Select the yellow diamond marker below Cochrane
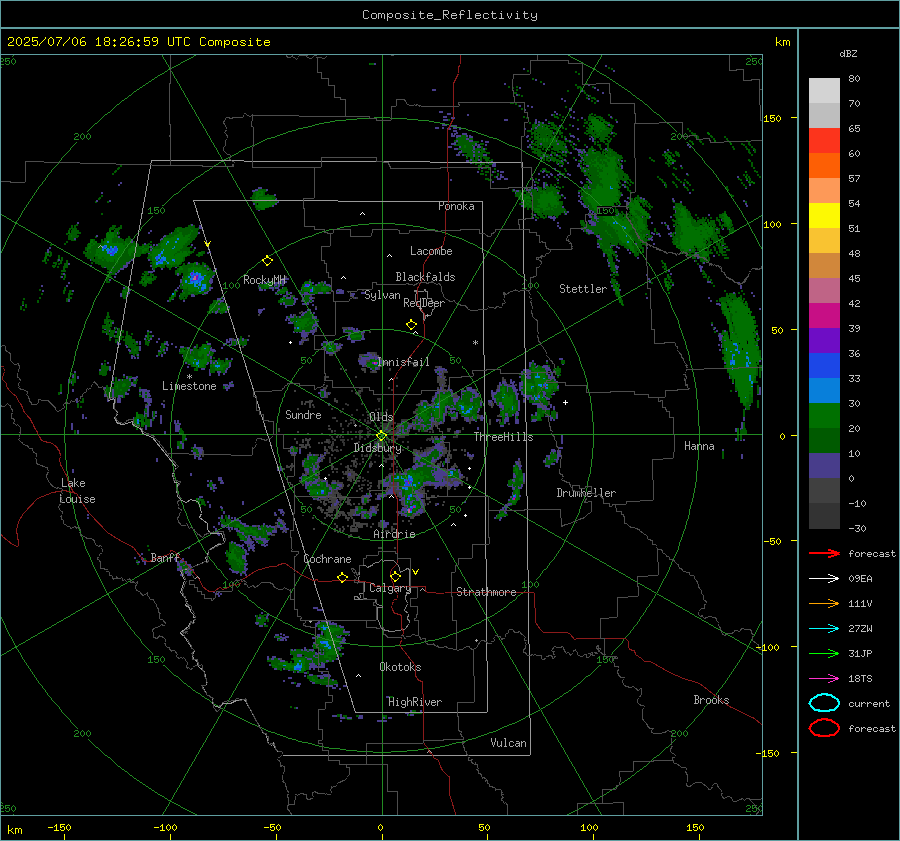 pos(342,577)
